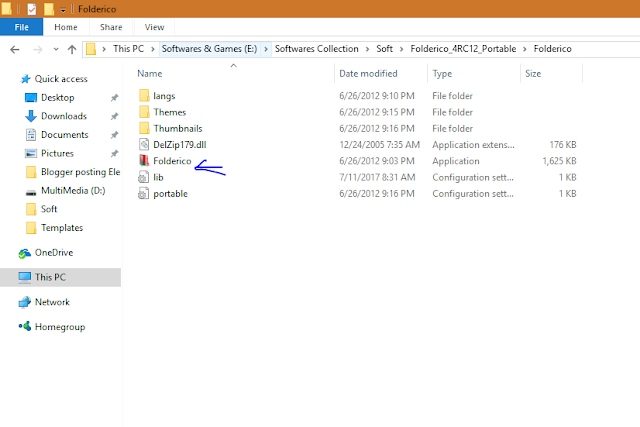
Task: Select the Soft breadcrumb in address bar
Action: click(x=384, y=49)
